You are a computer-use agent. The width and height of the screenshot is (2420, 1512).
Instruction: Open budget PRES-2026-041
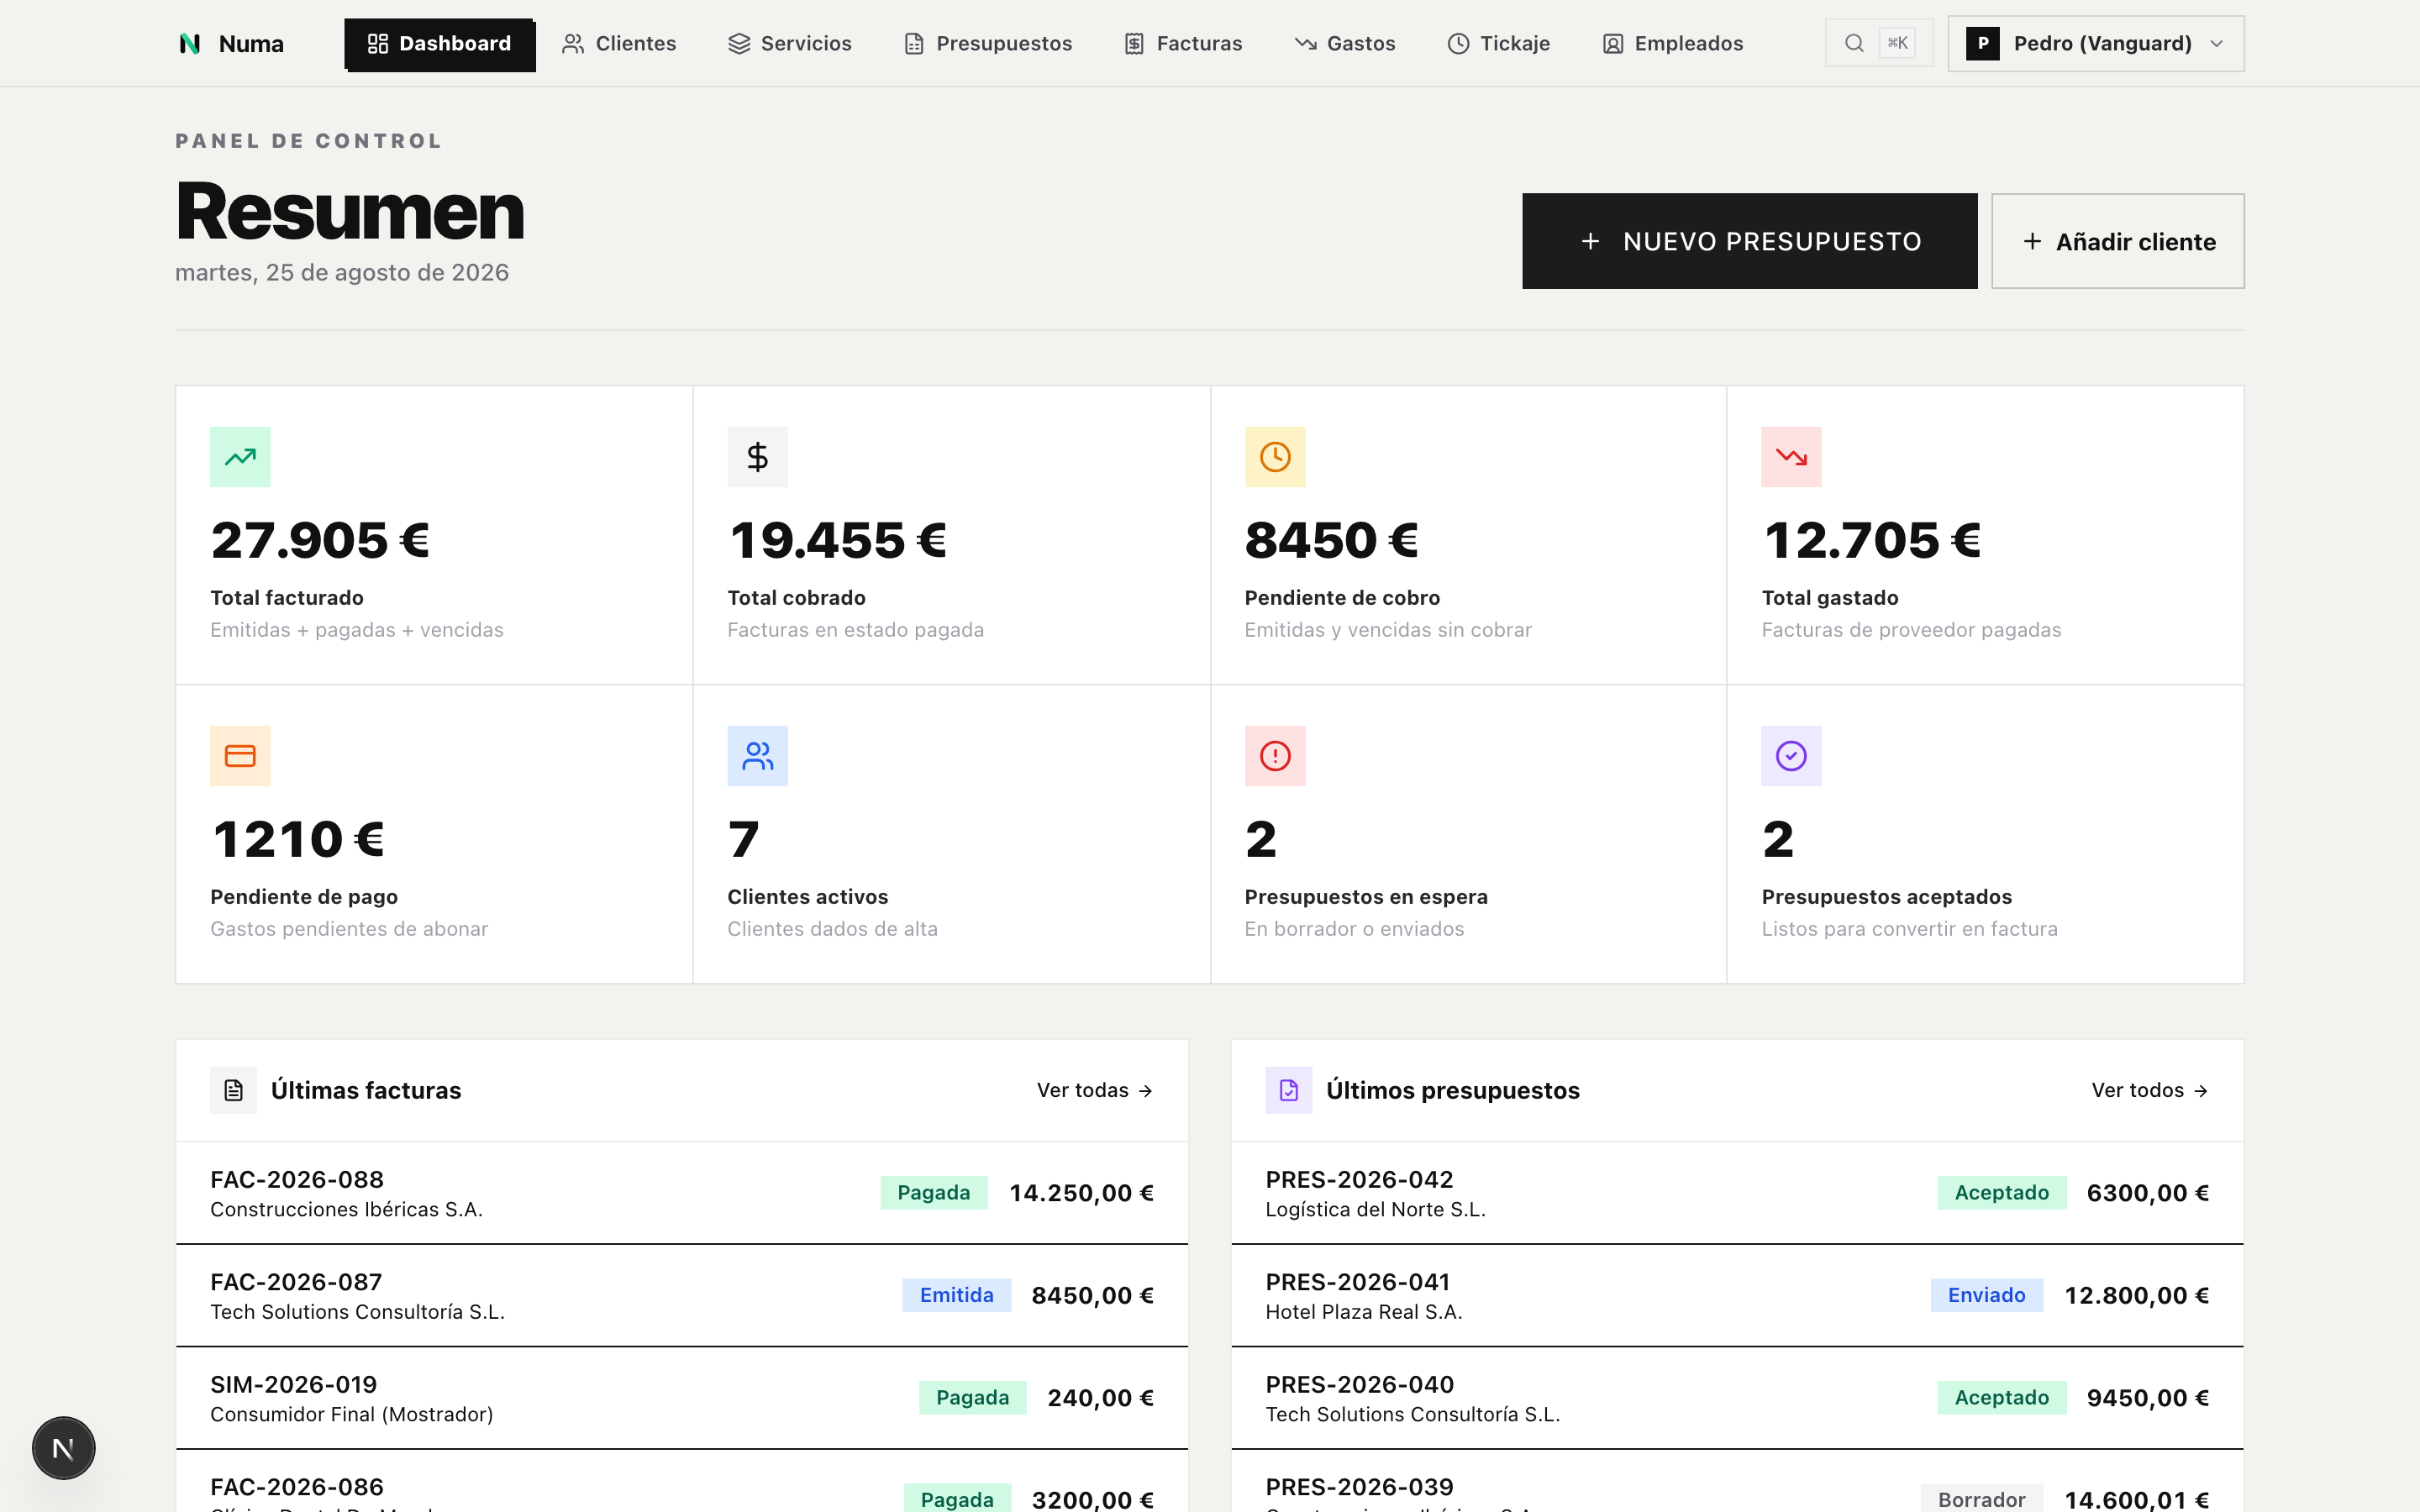(1737, 1296)
